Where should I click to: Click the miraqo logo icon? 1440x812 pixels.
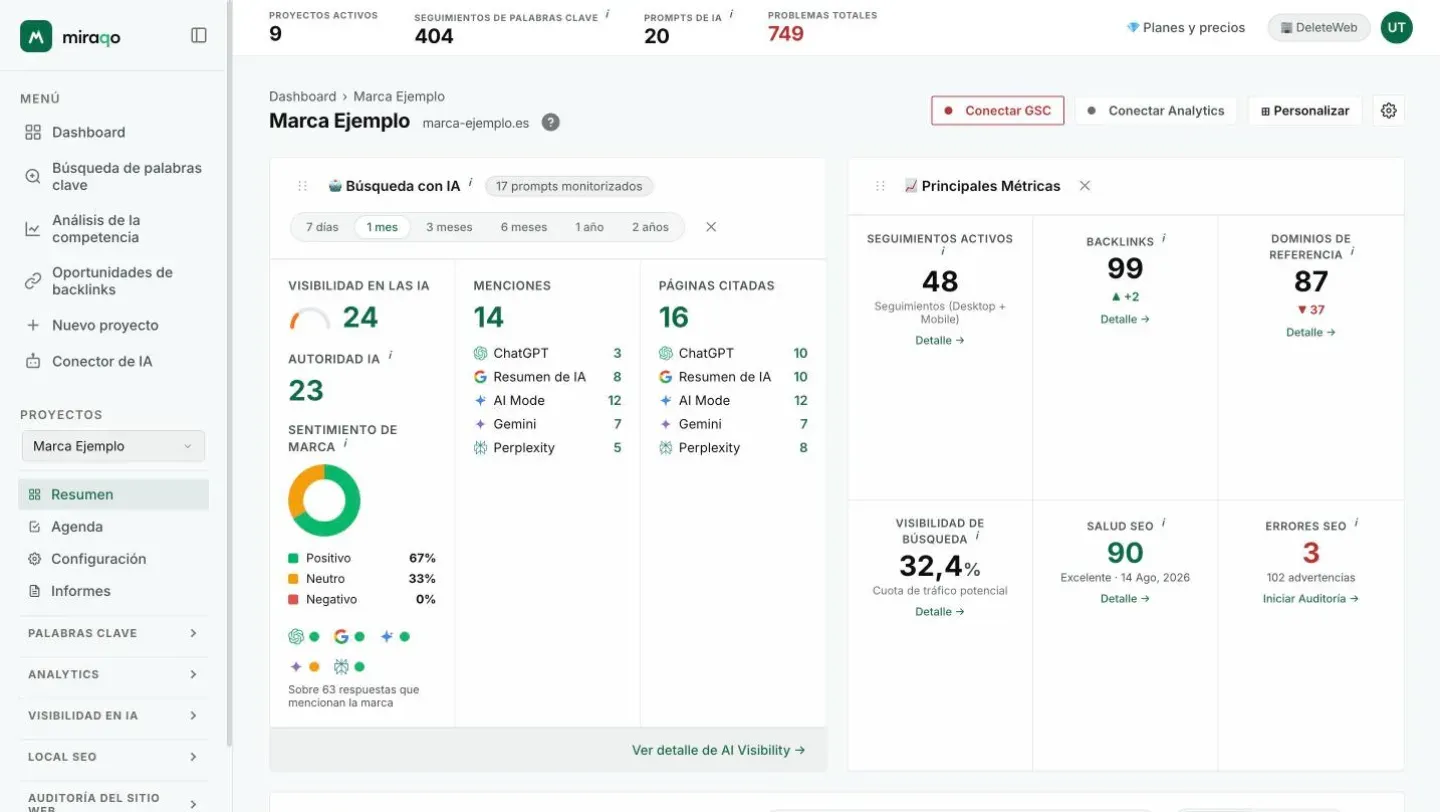(x=36, y=36)
